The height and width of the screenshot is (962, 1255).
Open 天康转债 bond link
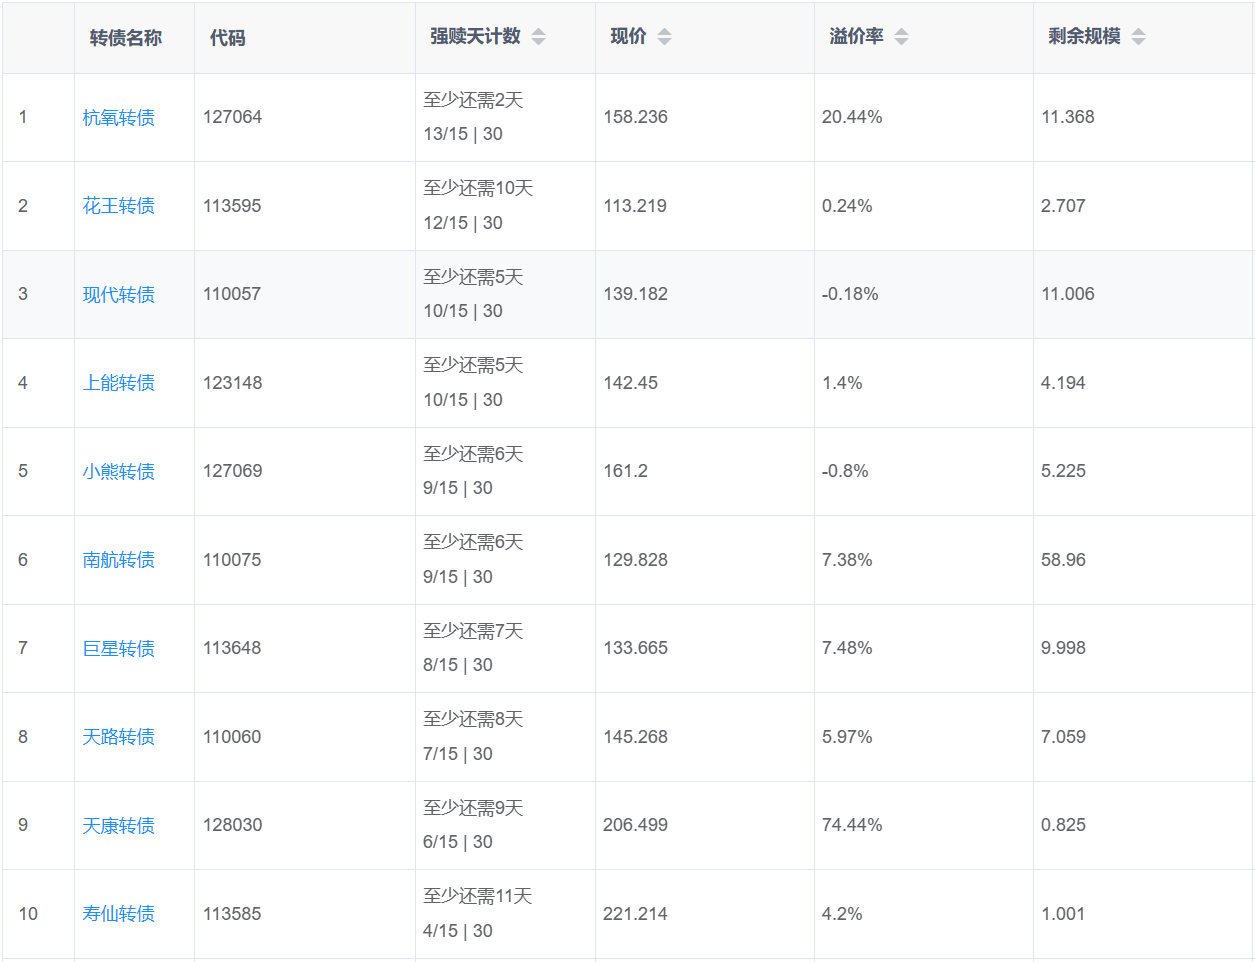118,826
